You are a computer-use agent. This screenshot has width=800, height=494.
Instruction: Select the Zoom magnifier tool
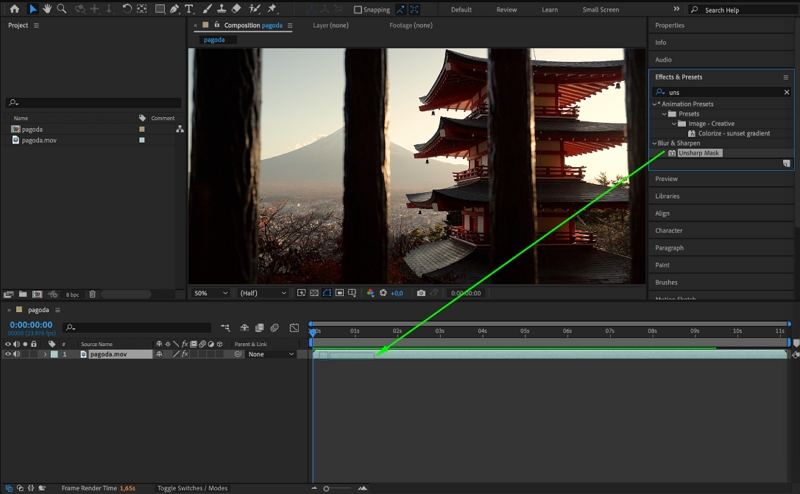click(62, 9)
